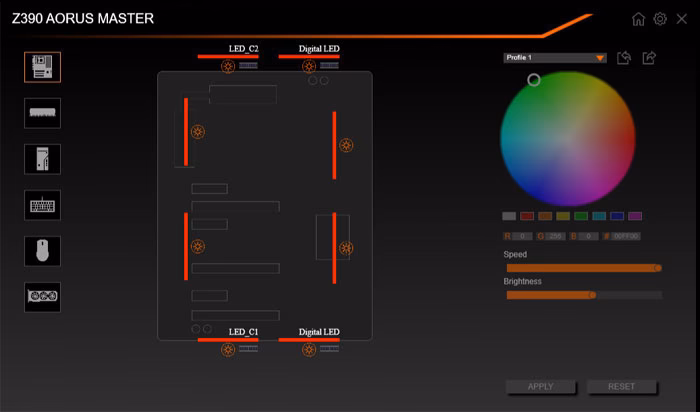This screenshot has height=412, width=700.
Task: Click the R value input field
Action: [x=522, y=236]
